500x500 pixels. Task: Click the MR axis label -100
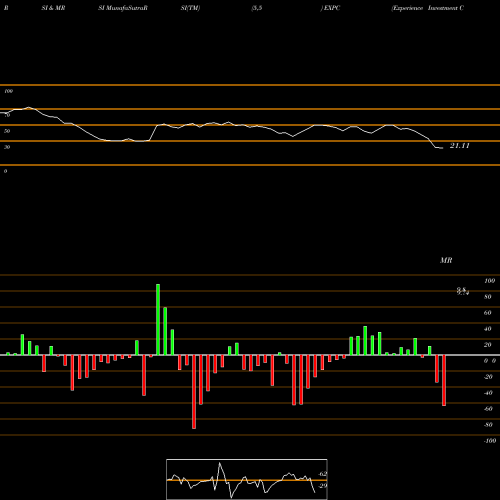490,441
